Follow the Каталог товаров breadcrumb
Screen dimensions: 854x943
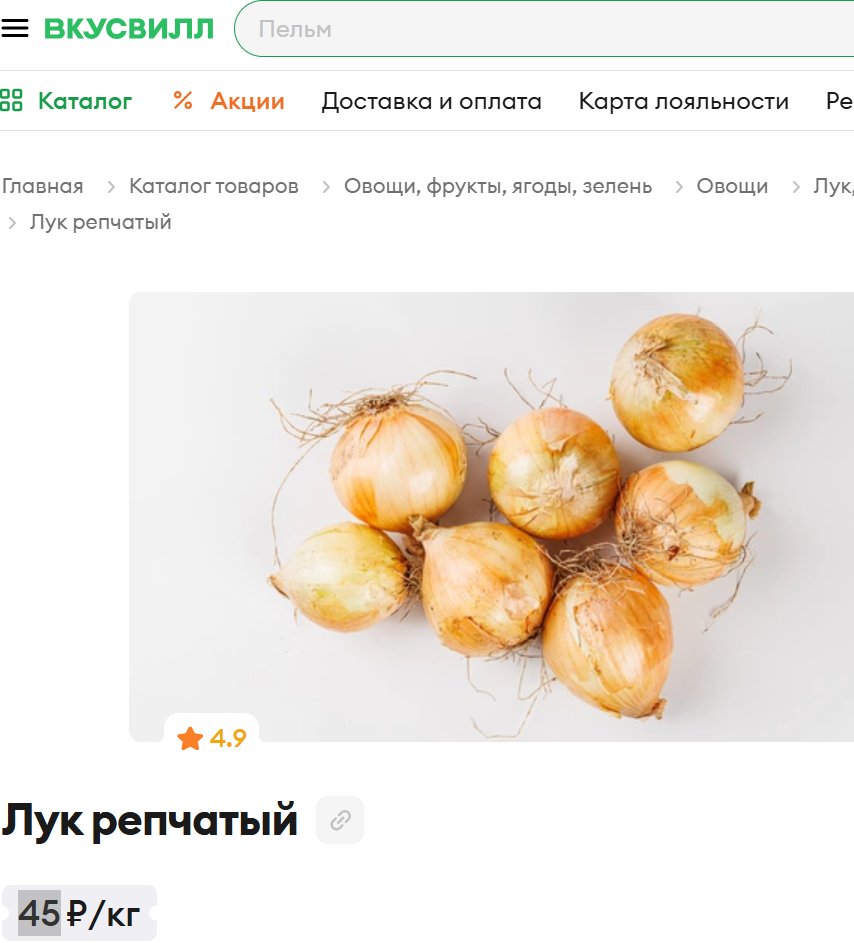coord(214,186)
